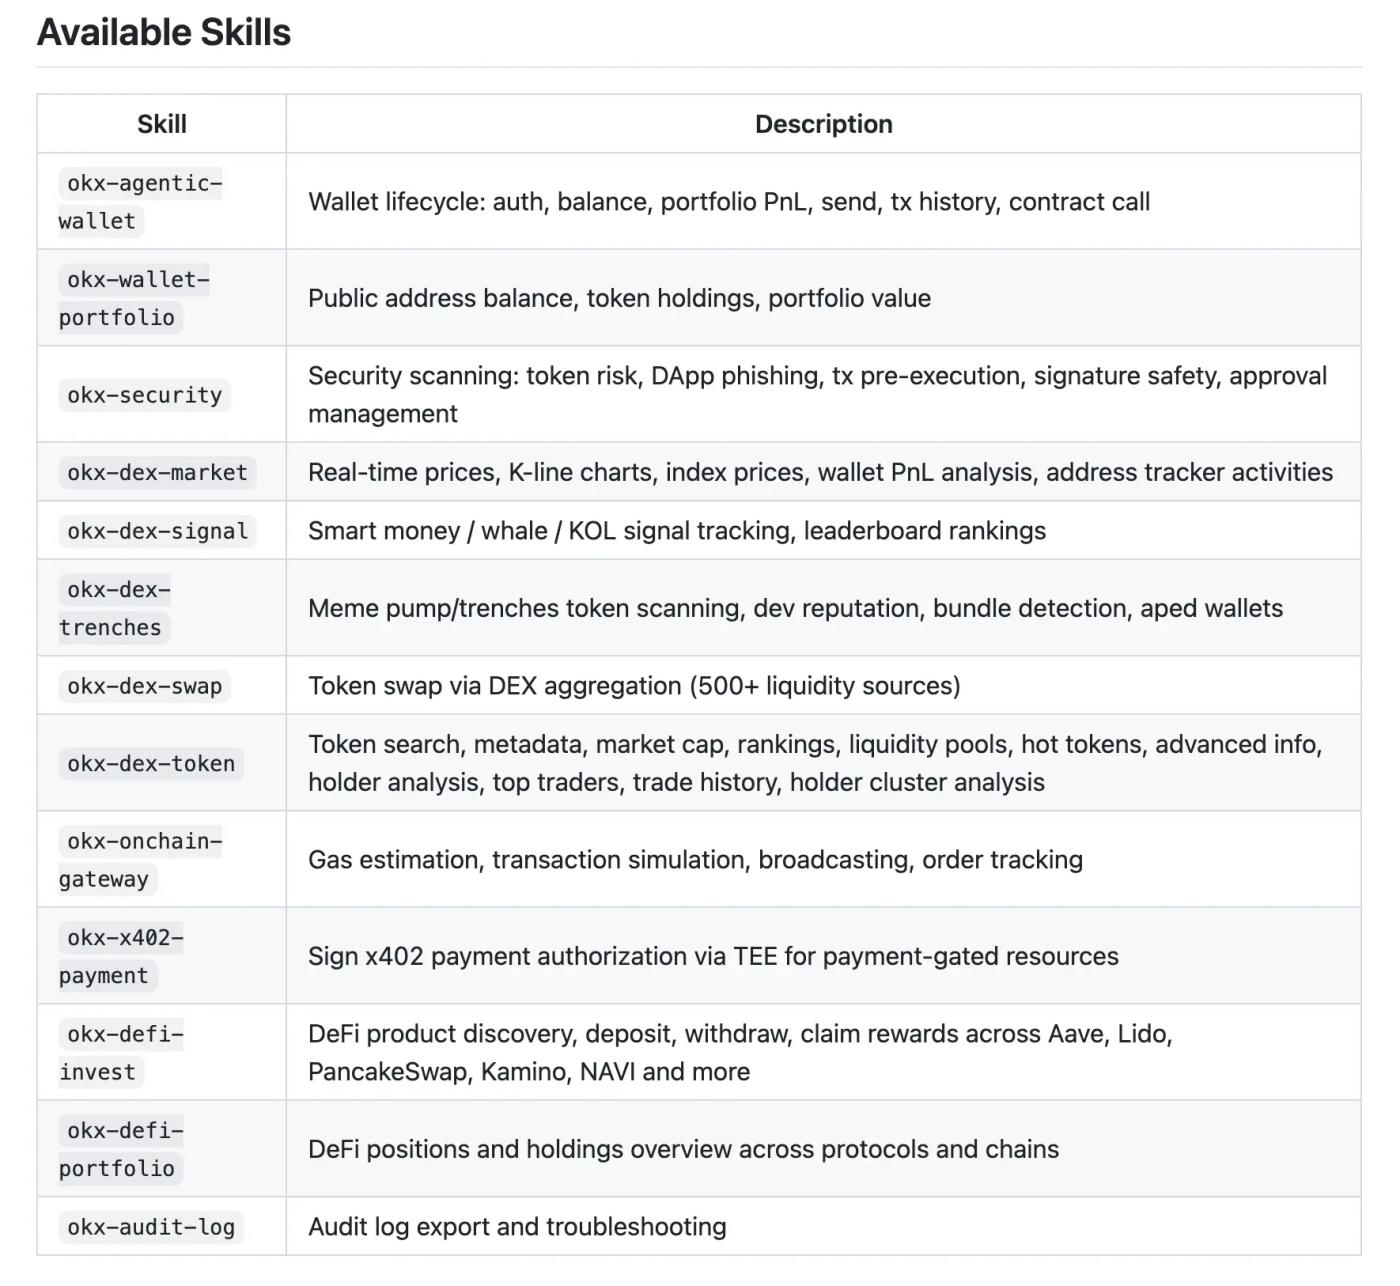Click the Gas estimation description cell
Screen dimensions: 1400x1286
click(x=695, y=860)
